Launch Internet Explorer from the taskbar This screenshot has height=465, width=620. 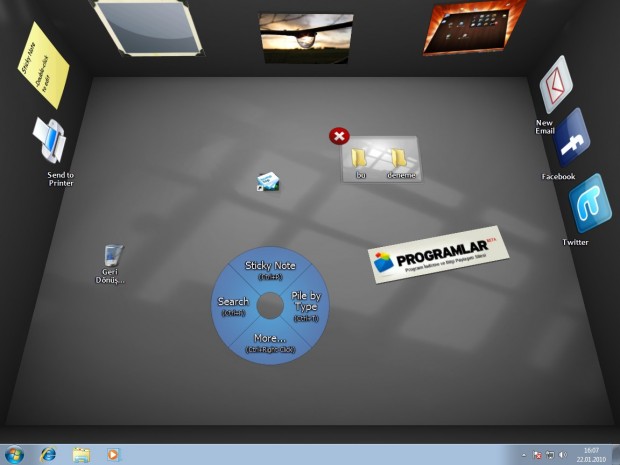[48, 454]
